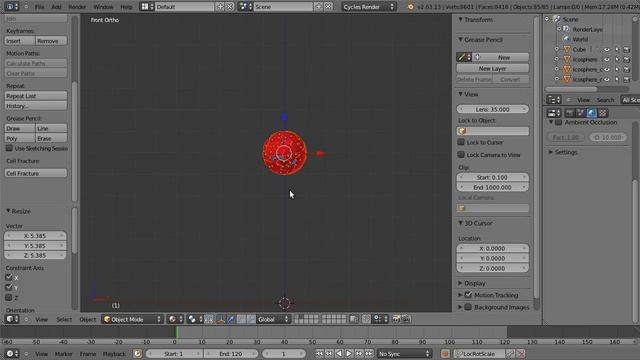This screenshot has height=360, width=640.
Task: Click the play animation button
Action: 349,354
